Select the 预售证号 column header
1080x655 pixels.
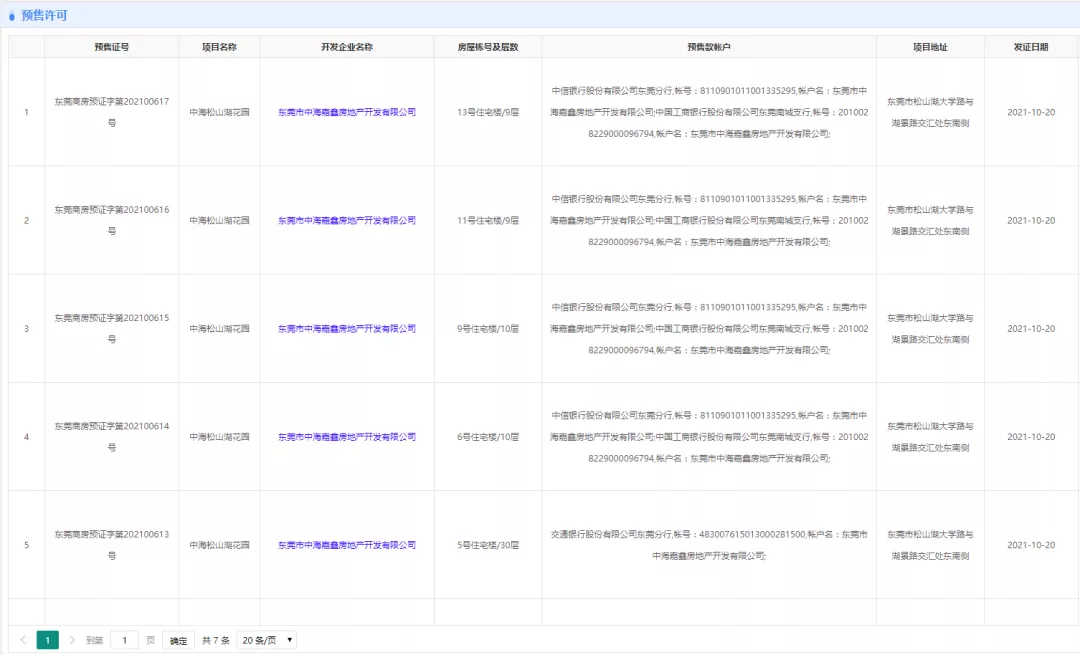tap(112, 47)
